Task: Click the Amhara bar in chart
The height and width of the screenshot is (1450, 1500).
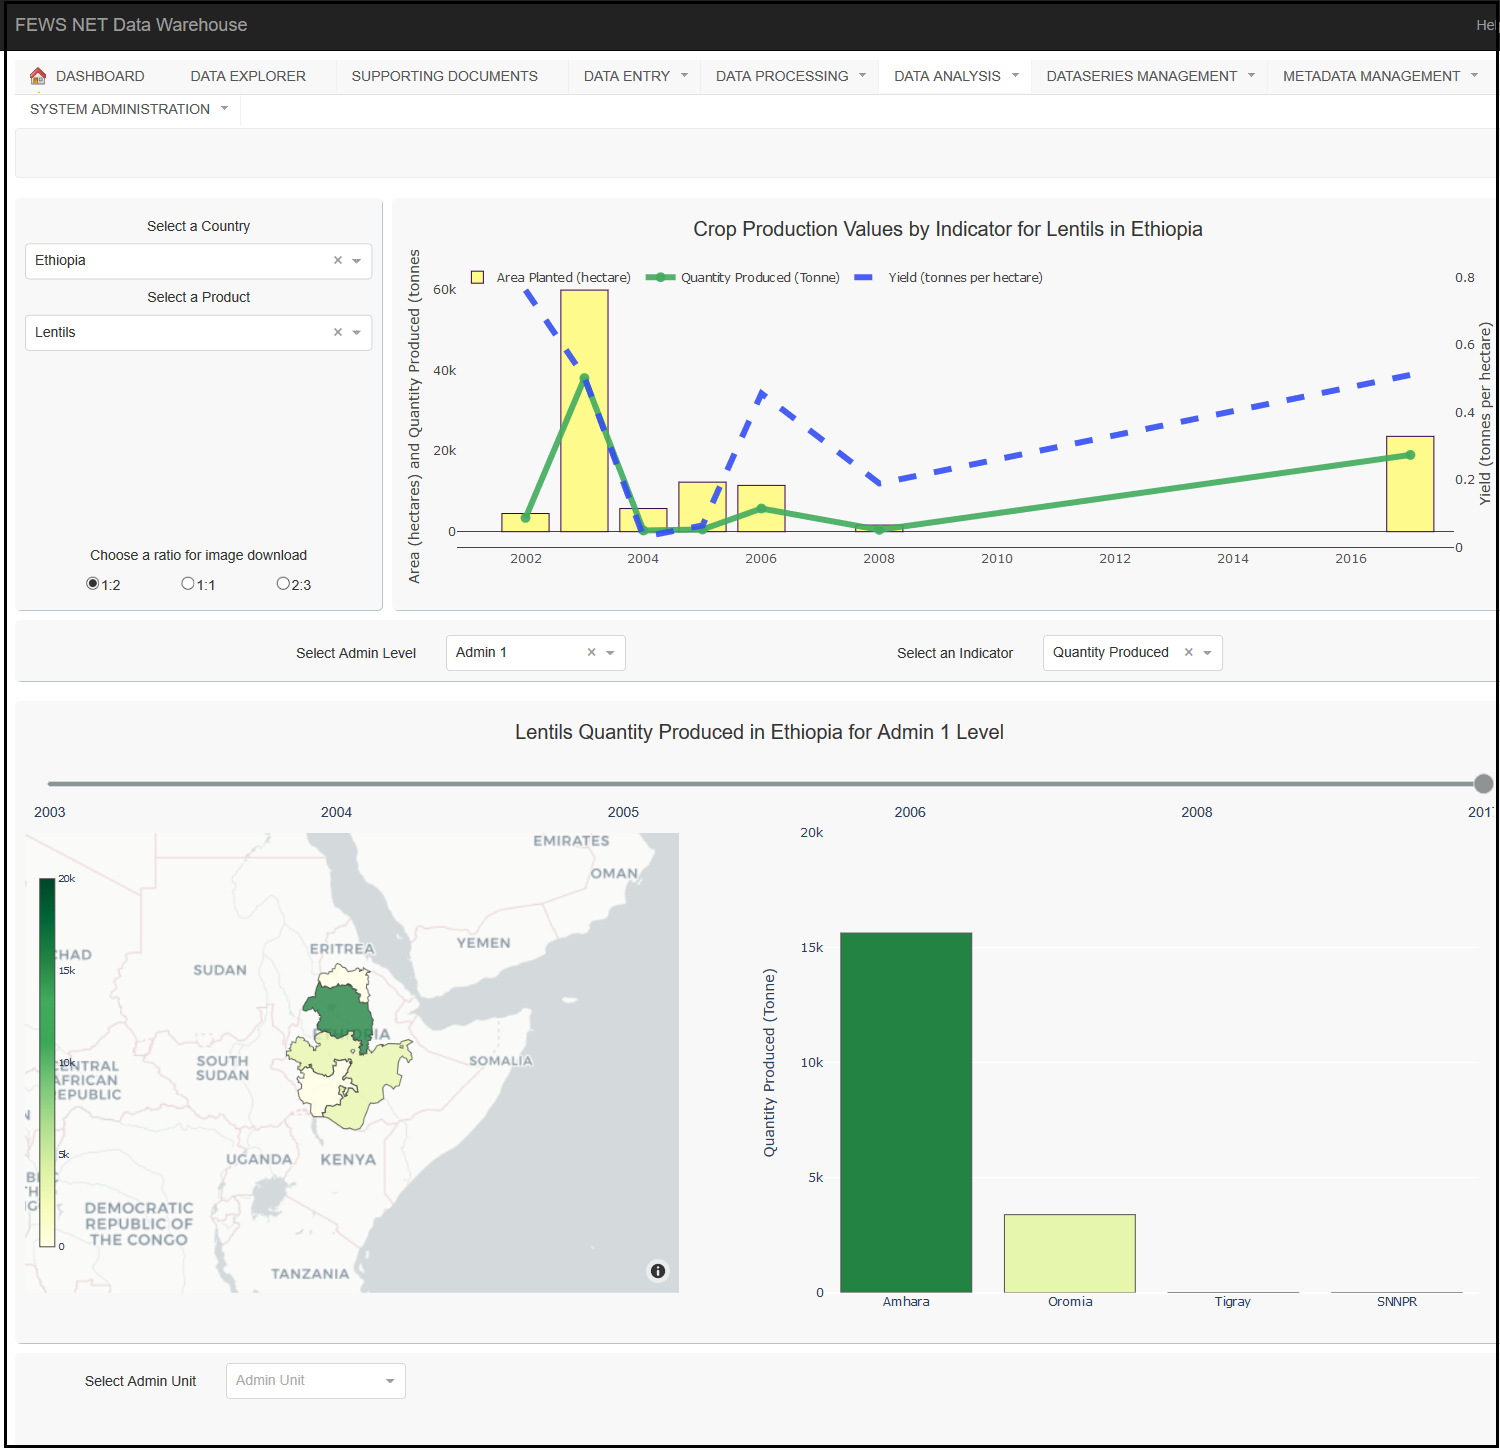Action: [906, 1112]
